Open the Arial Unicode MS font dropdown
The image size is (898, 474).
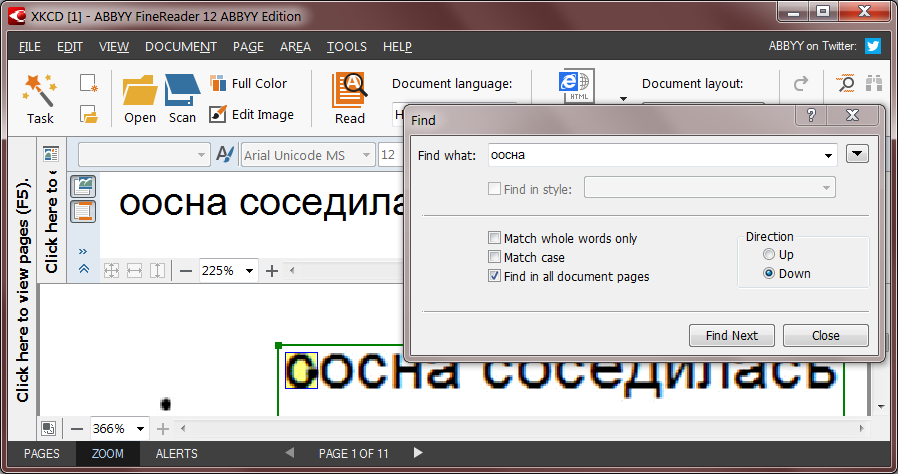pos(366,155)
